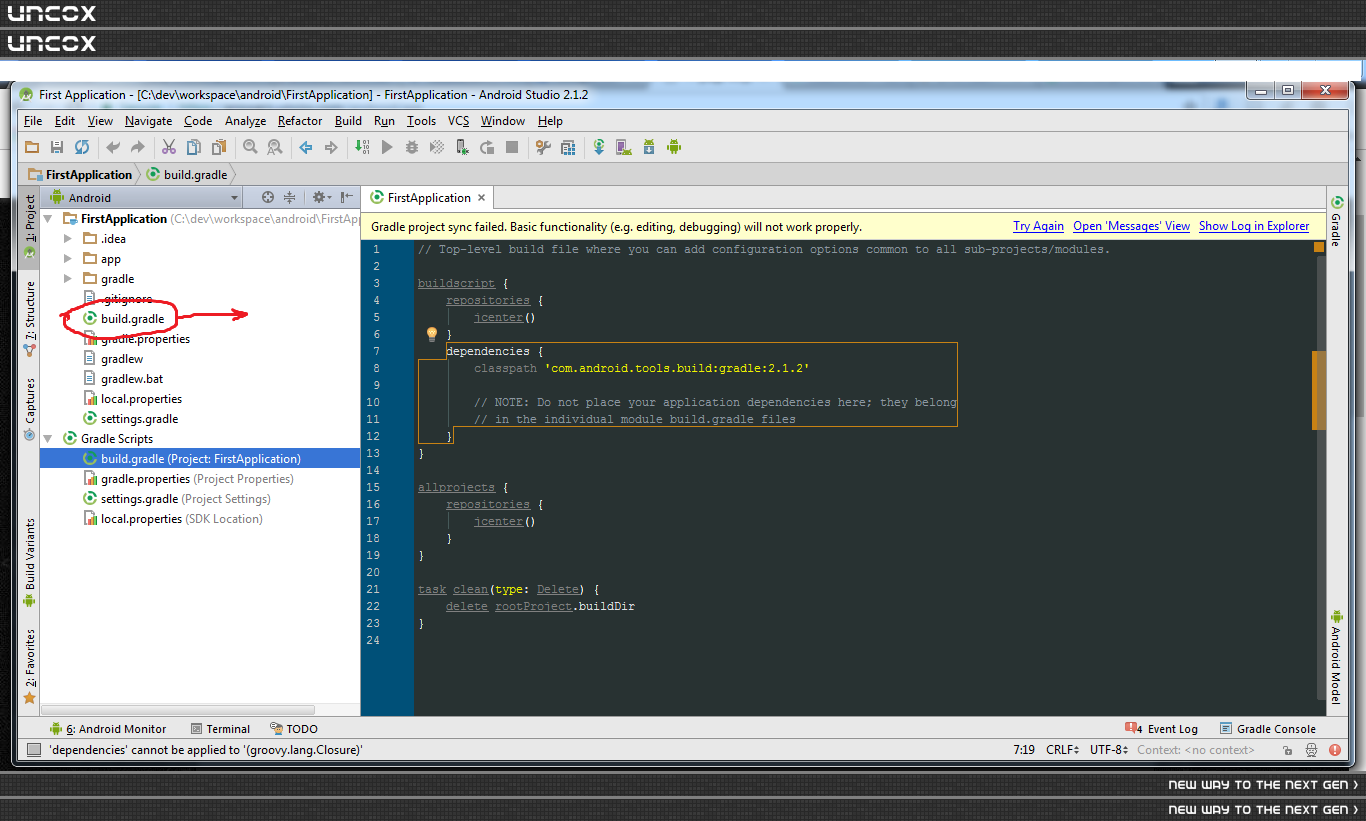Image resolution: width=1366 pixels, height=821 pixels.
Task: Open the Android Monitor tool window
Action: (x=108, y=729)
